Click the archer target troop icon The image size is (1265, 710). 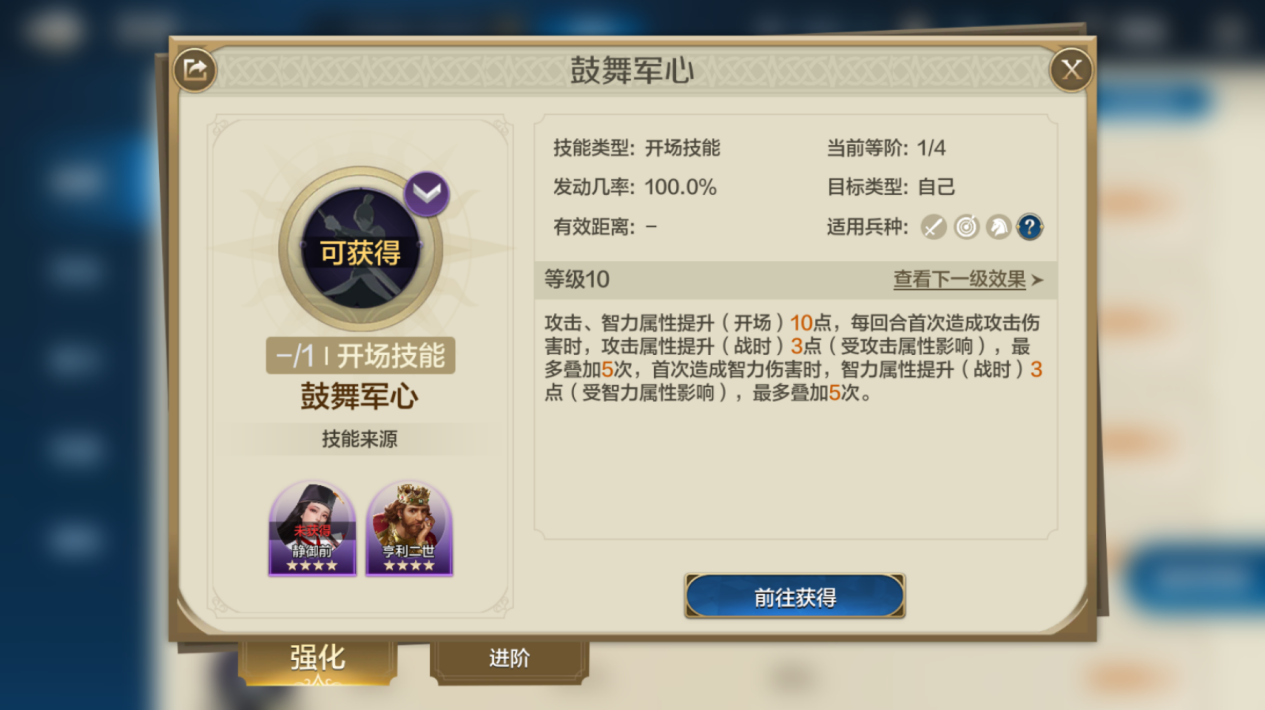(965, 227)
